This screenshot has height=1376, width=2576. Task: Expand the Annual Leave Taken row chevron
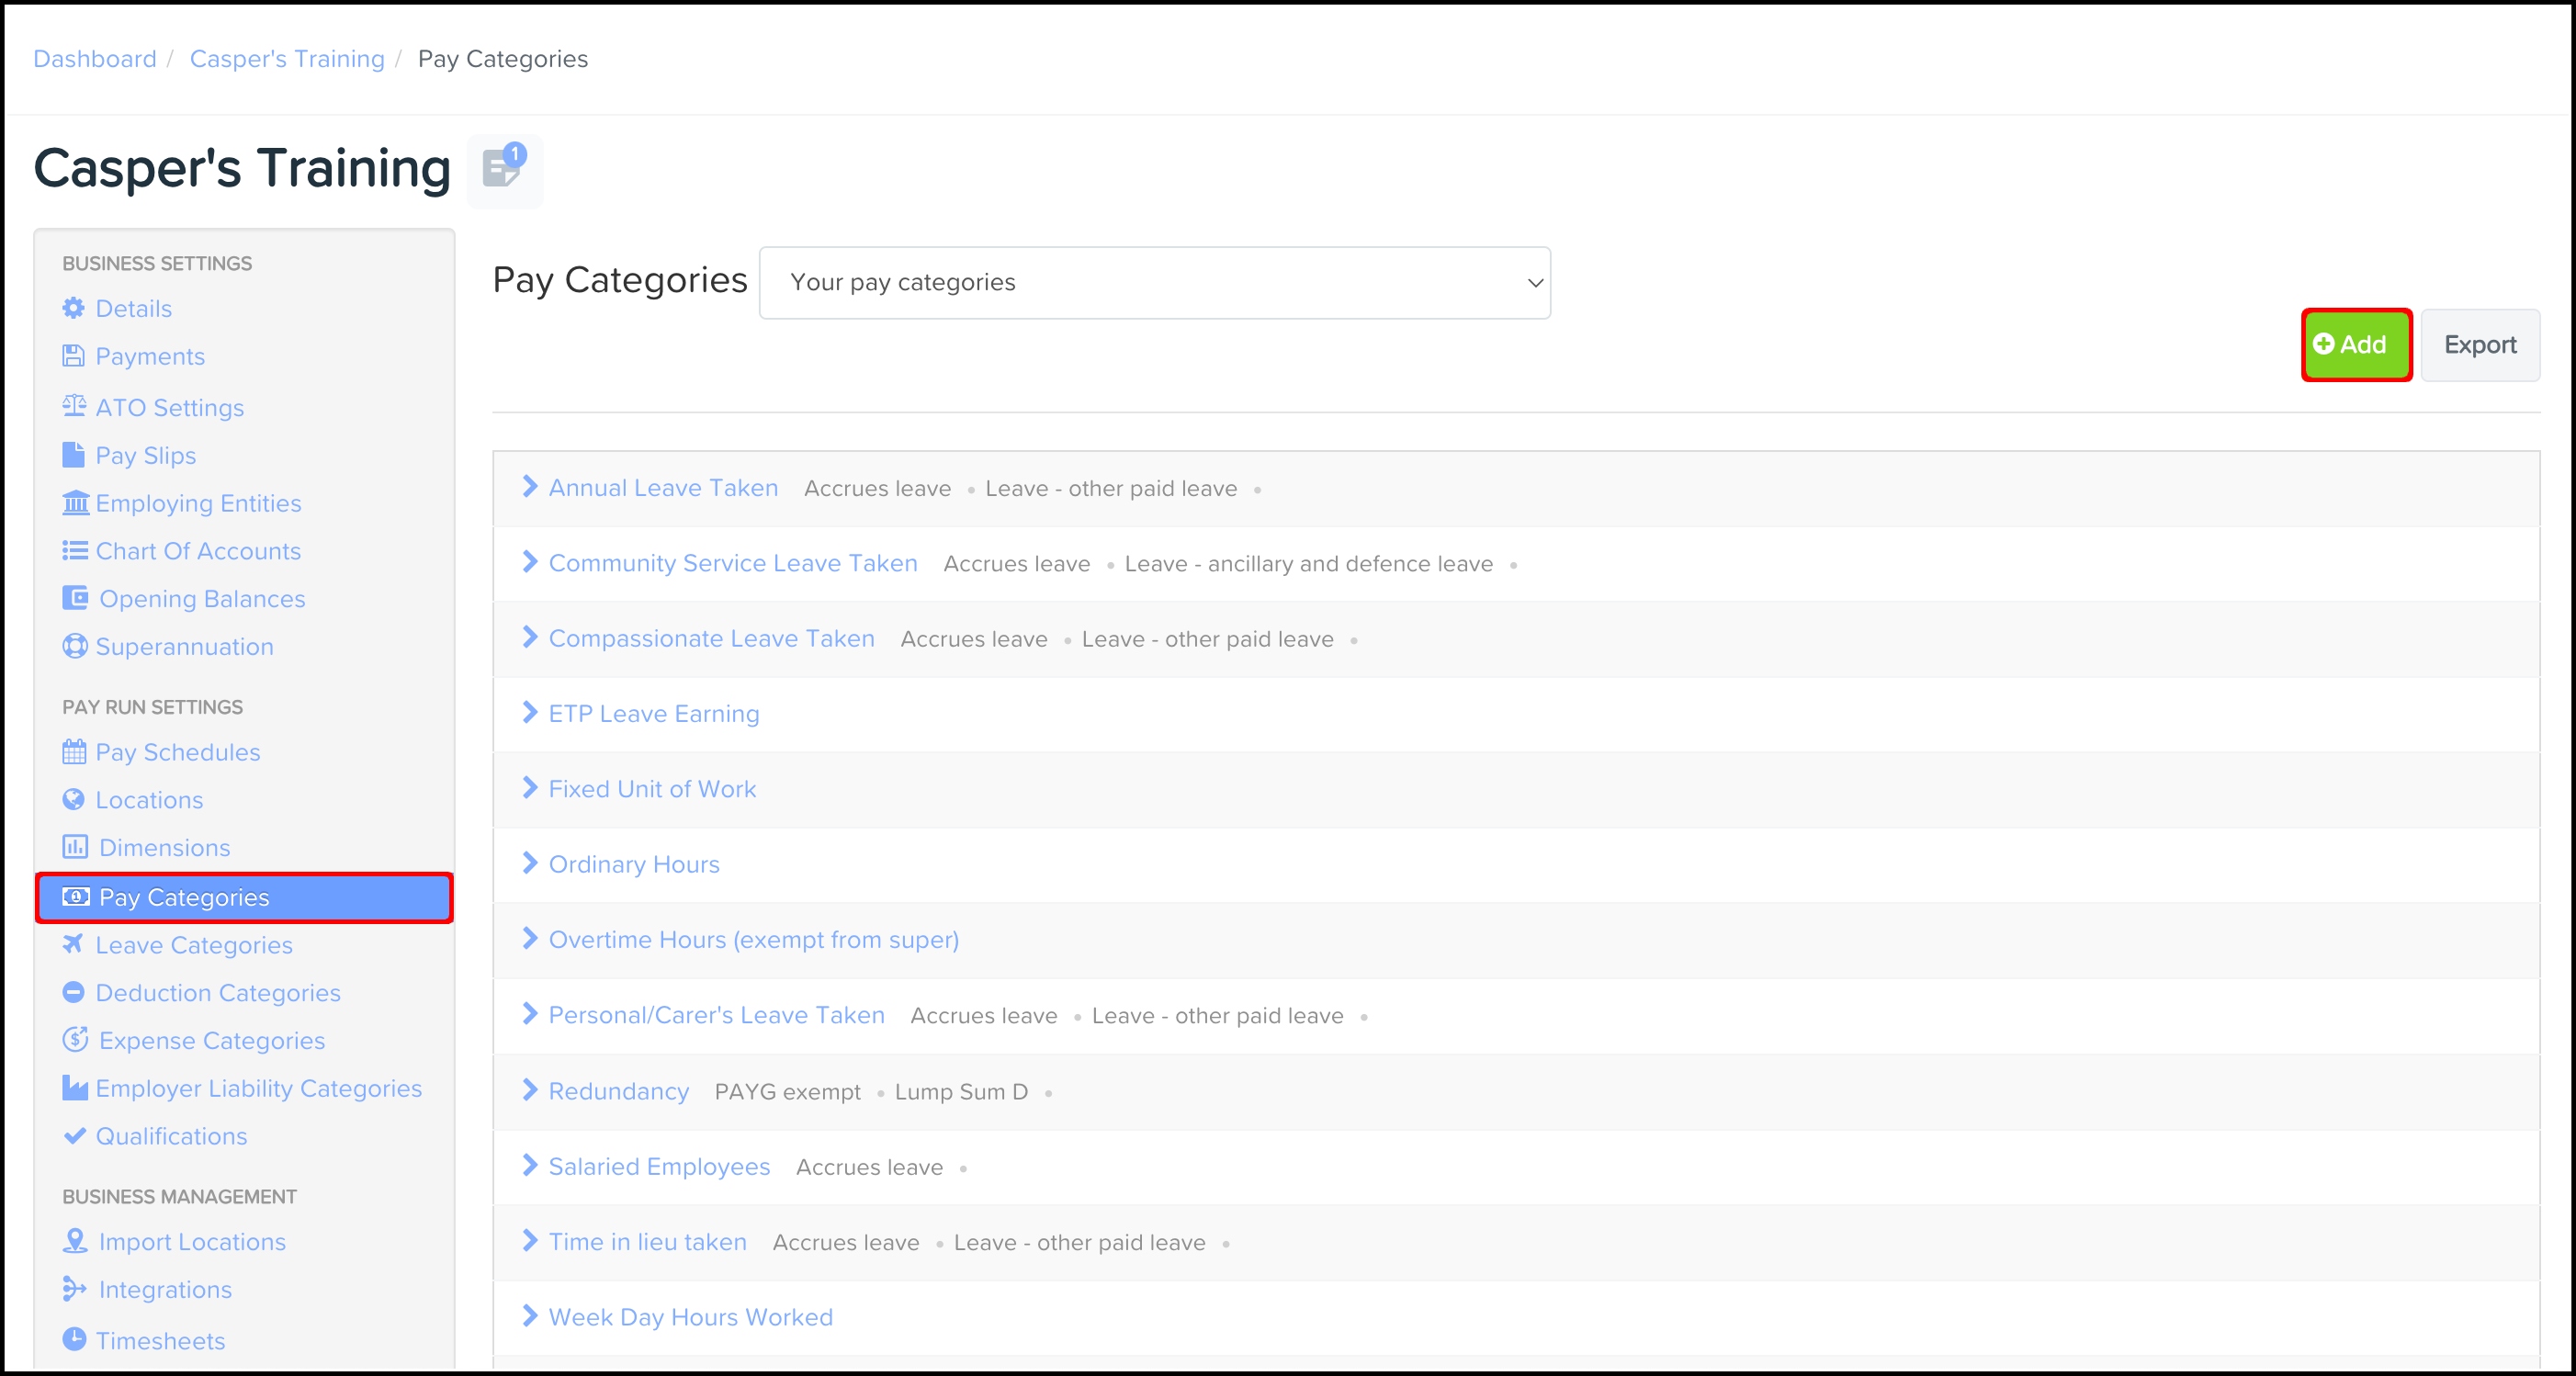[530, 487]
